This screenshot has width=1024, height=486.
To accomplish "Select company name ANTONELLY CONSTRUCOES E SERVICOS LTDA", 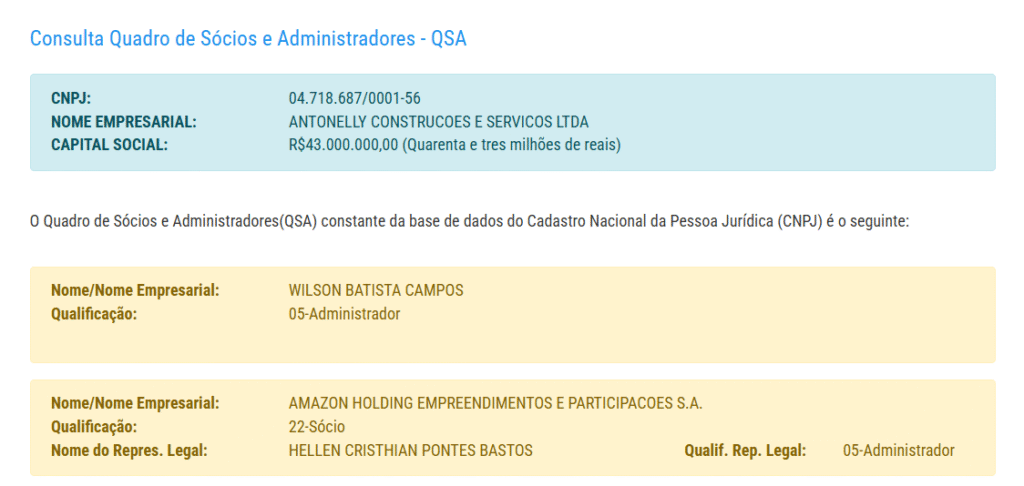I will pos(438,122).
